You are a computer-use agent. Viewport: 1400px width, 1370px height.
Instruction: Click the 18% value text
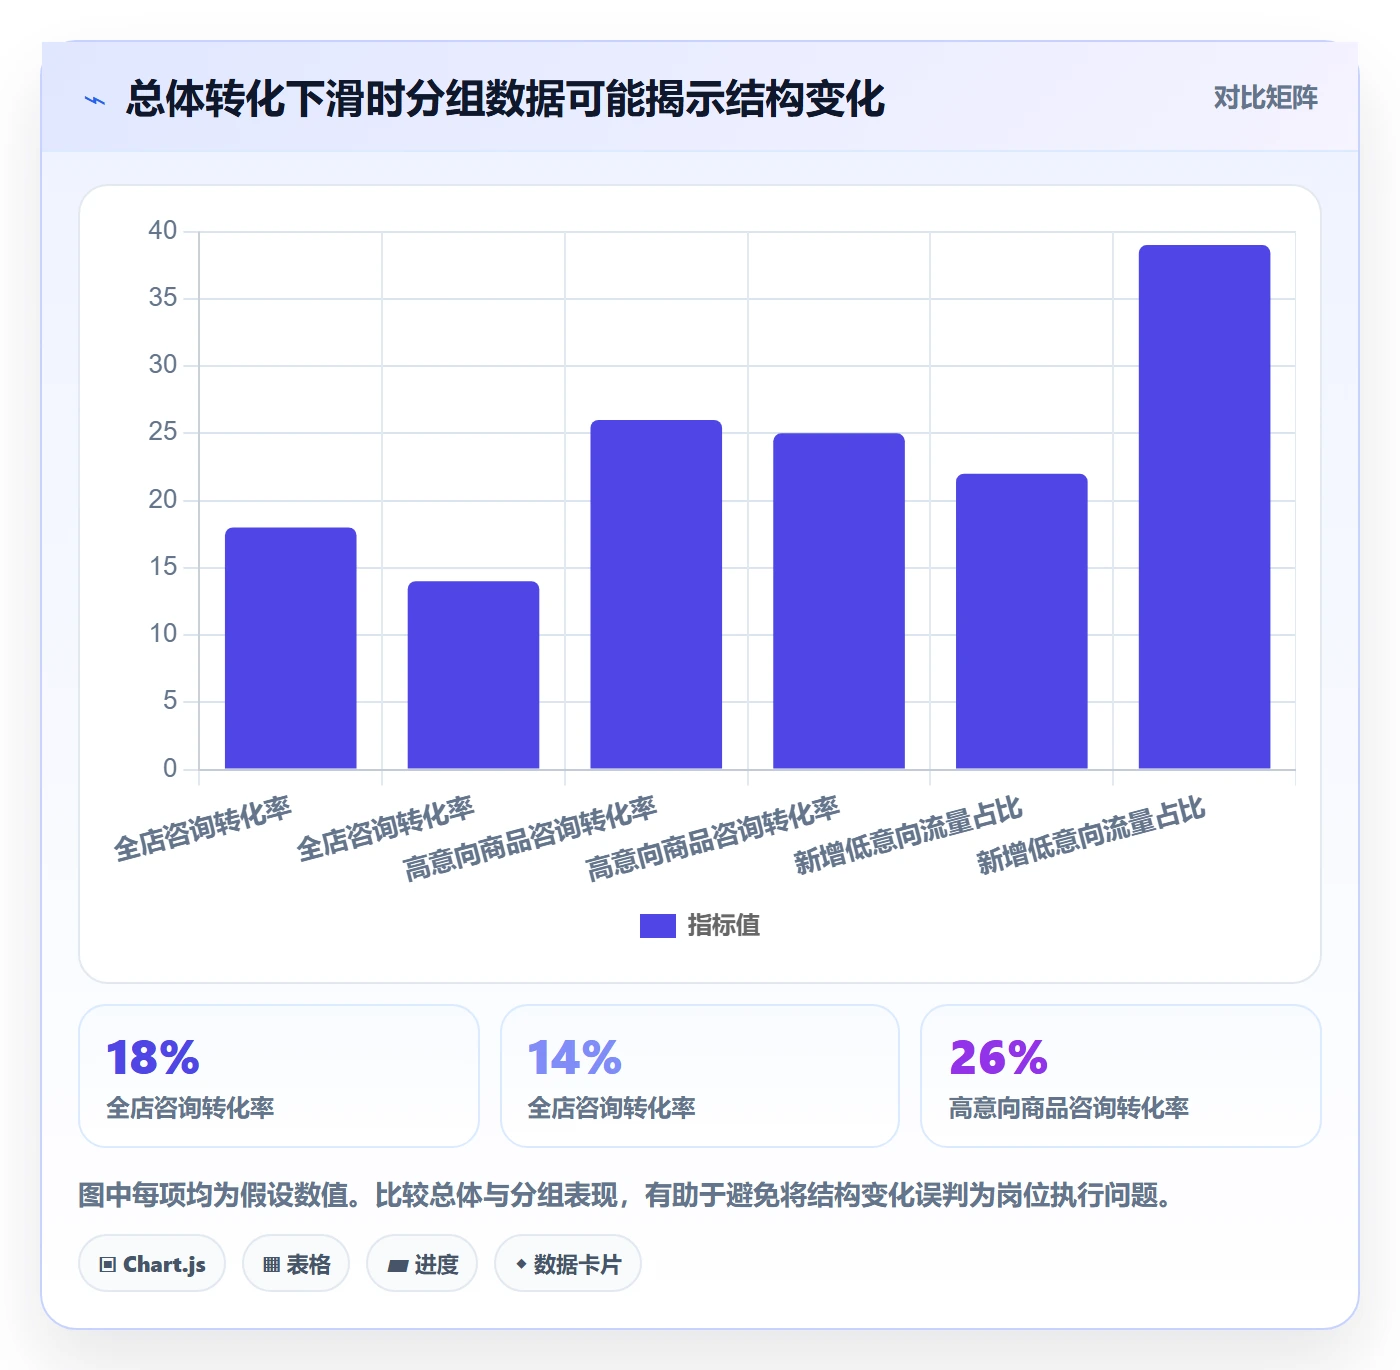pos(153,1058)
